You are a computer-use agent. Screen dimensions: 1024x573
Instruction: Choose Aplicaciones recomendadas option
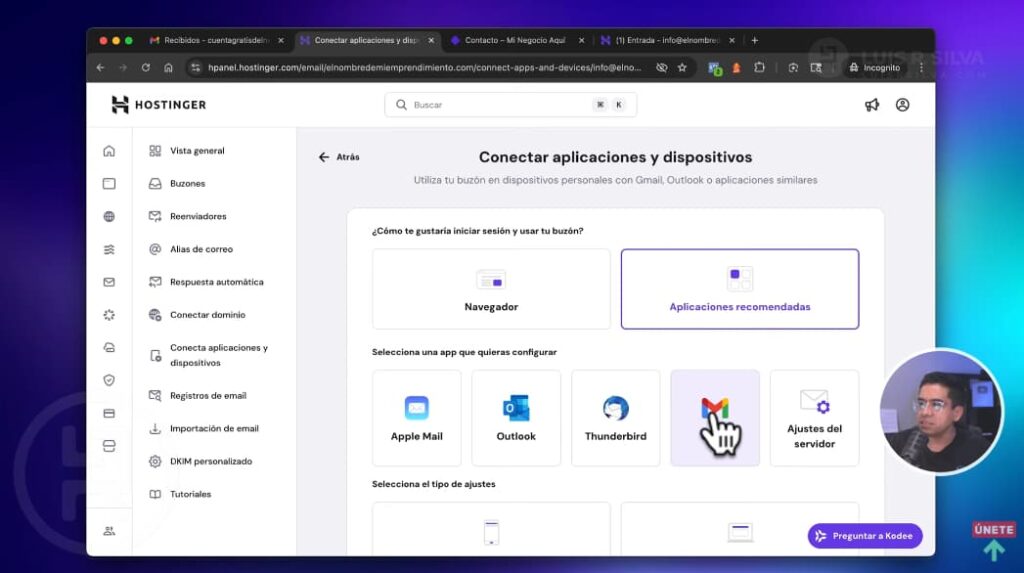click(740, 289)
